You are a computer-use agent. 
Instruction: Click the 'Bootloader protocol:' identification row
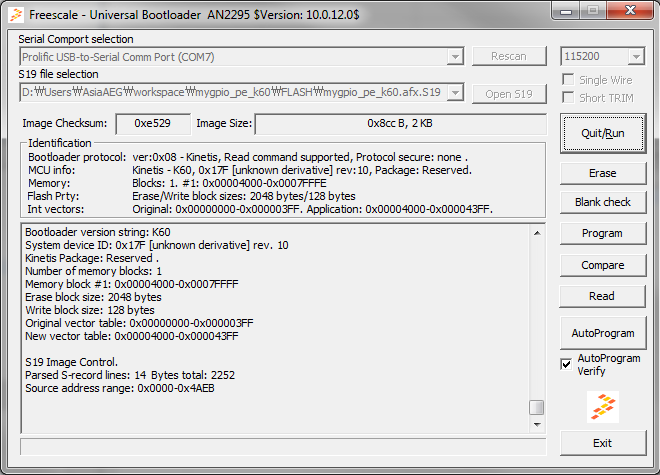pyautogui.click(x=248, y=157)
